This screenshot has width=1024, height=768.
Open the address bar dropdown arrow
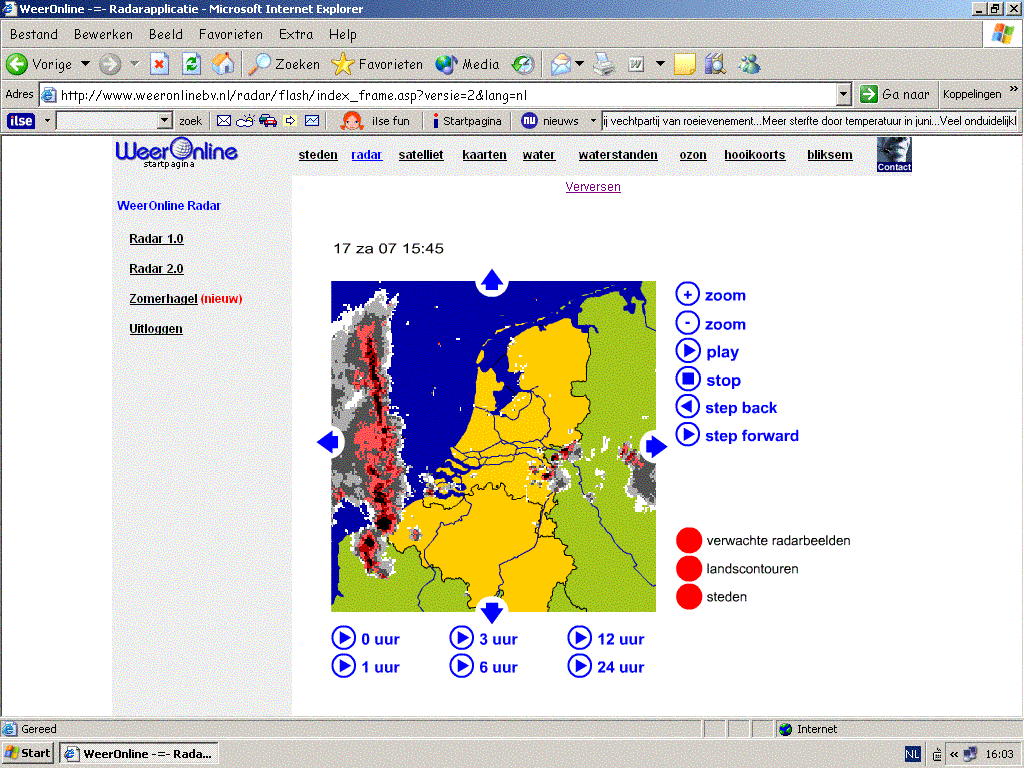coord(843,95)
